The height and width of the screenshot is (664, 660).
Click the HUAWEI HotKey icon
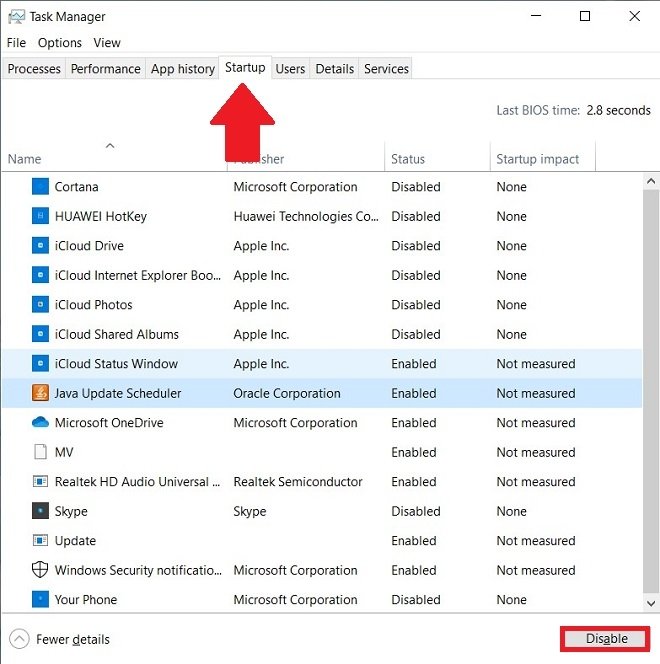40,216
